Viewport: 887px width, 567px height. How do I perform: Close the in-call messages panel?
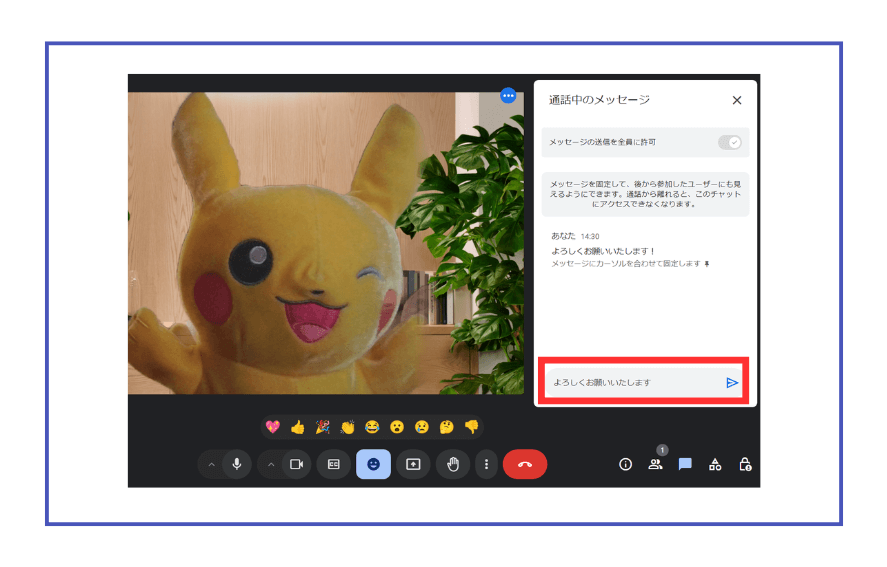click(x=737, y=100)
